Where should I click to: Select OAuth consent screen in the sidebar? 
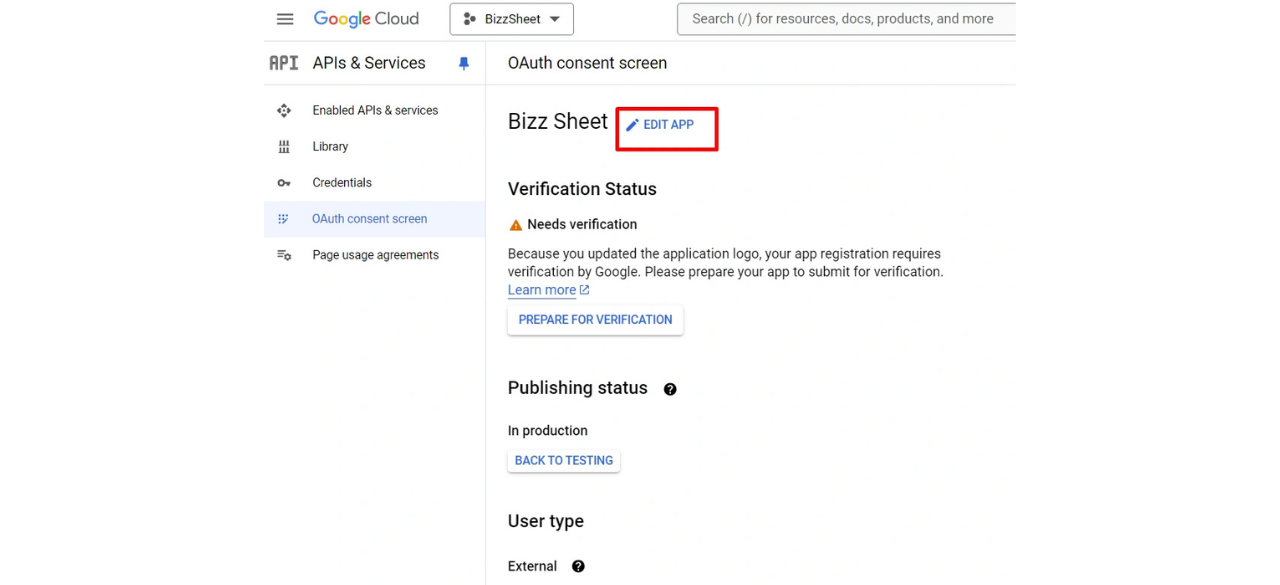(x=374, y=218)
